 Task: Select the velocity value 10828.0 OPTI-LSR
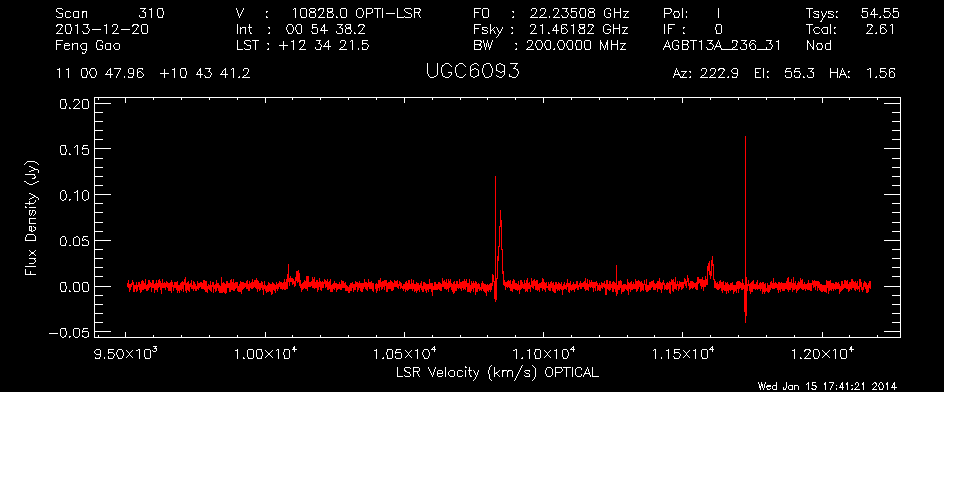356,13
